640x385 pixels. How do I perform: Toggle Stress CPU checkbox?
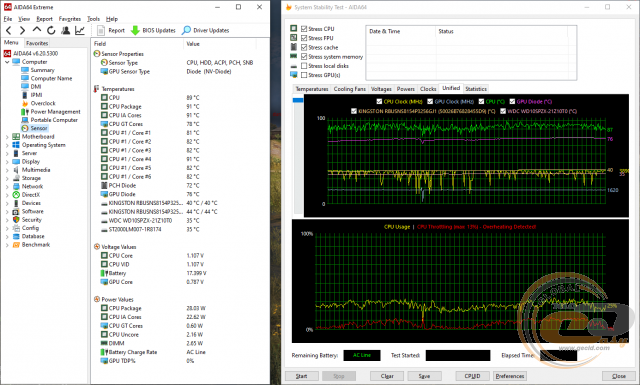pyautogui.click(x=304, y=29)
